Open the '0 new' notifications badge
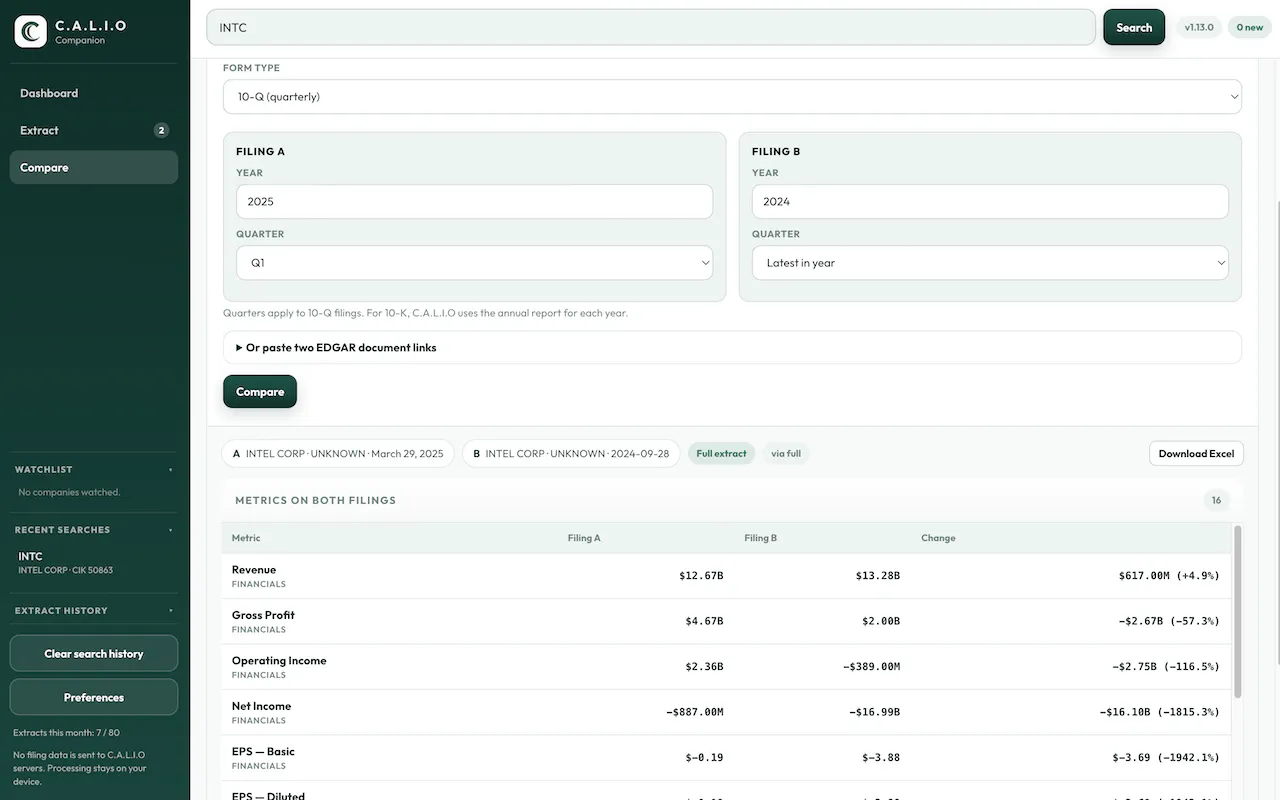Screen dimensions: 1280x800 tap(1250, 27)
